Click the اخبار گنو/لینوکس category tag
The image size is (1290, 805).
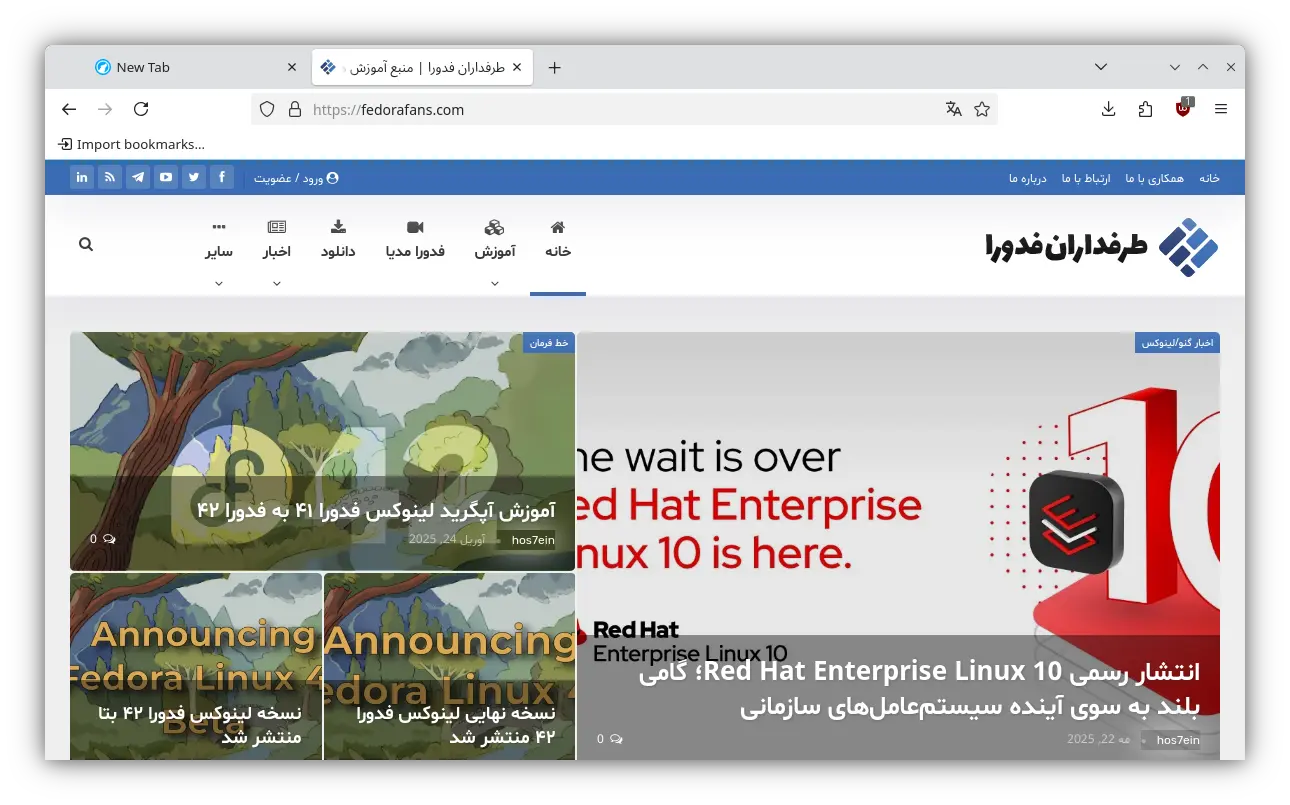(1177, 342)
